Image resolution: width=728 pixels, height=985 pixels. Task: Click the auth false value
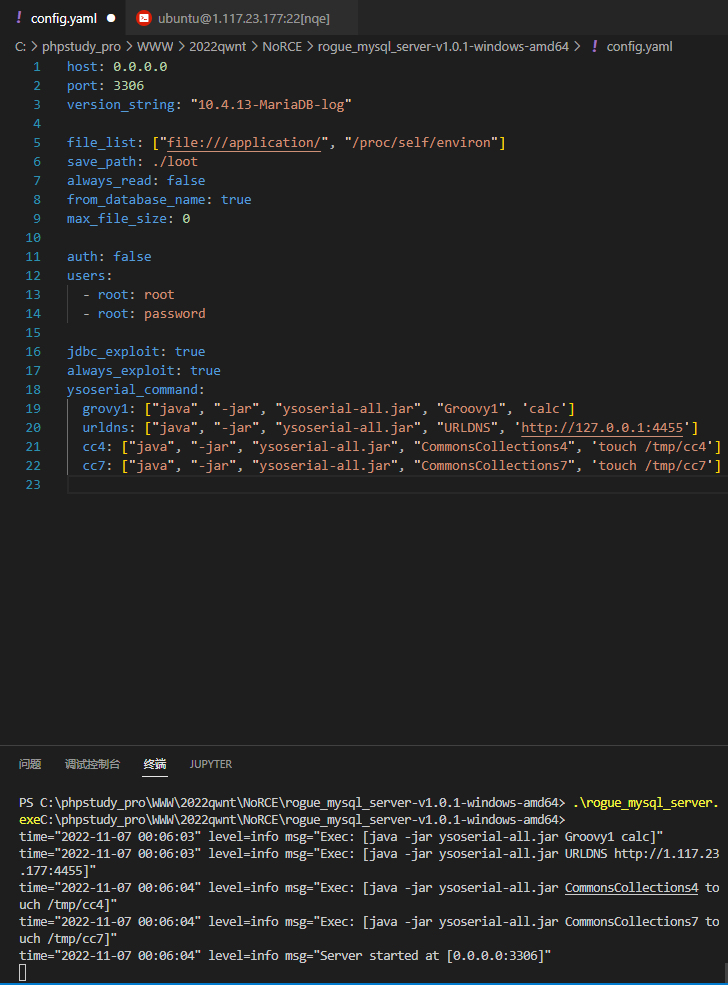(x=133, y=256)
